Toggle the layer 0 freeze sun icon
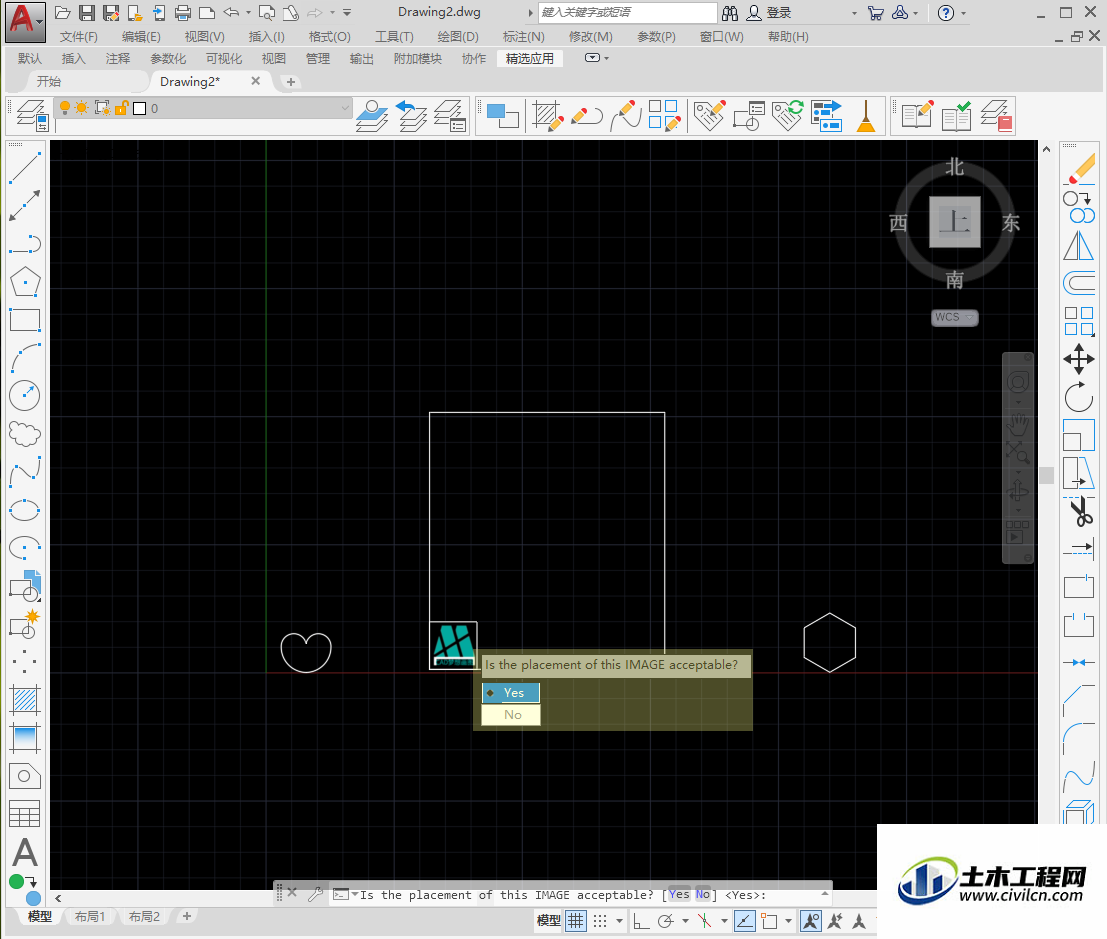The width and height of the screenshot is (1107, 939). pyautogui.click(x=82, y=108)
